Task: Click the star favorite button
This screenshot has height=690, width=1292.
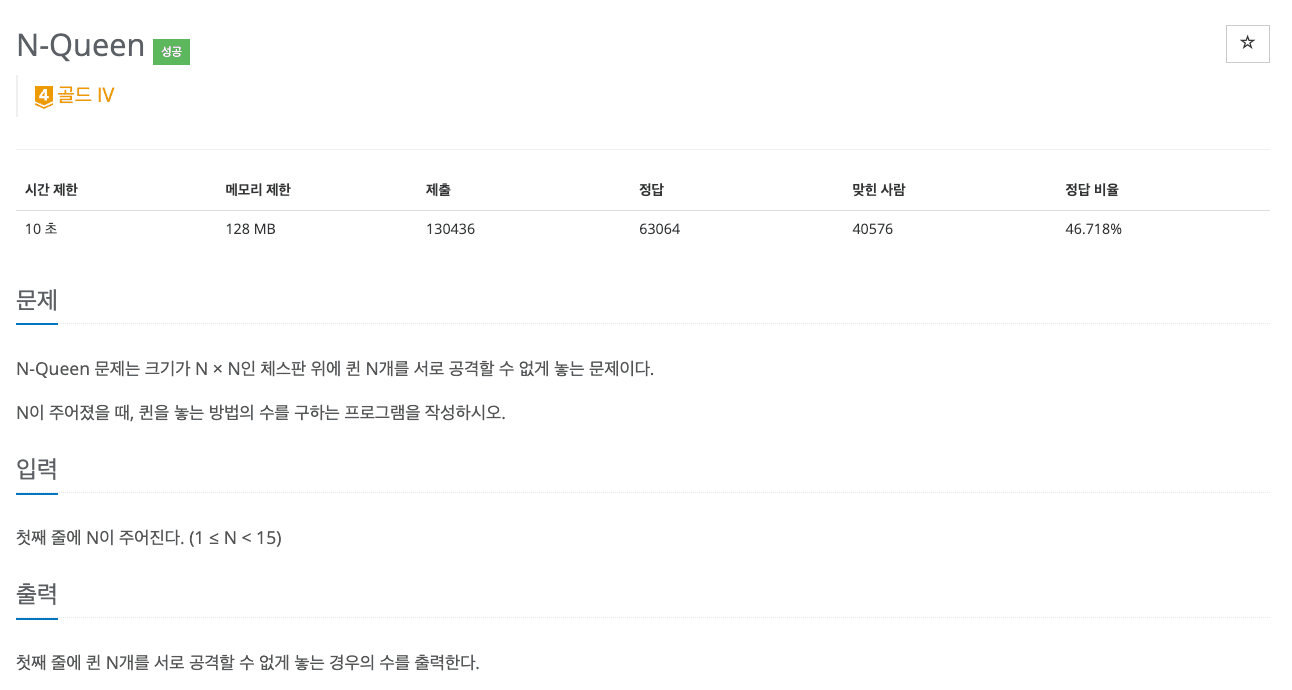Action: 1247,44
